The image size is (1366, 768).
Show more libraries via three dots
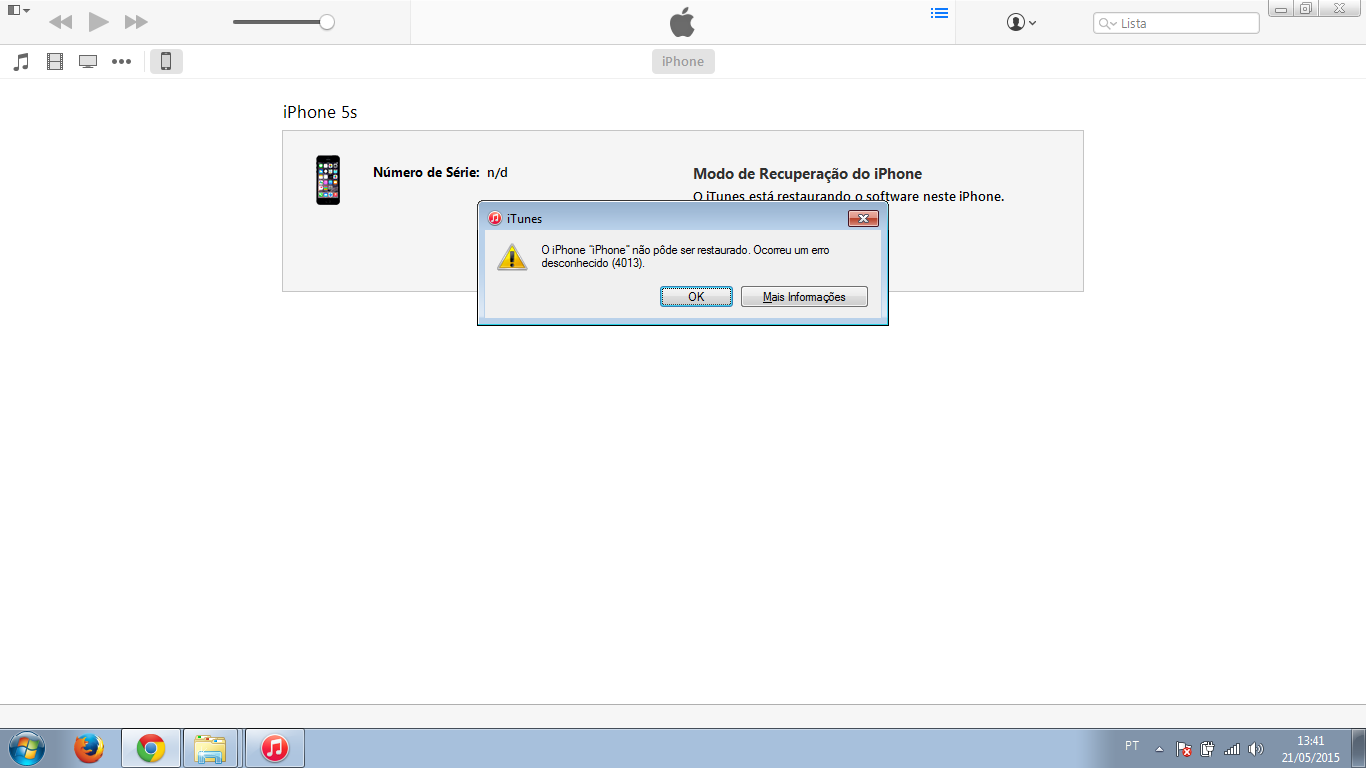click(x=121, y=62)
